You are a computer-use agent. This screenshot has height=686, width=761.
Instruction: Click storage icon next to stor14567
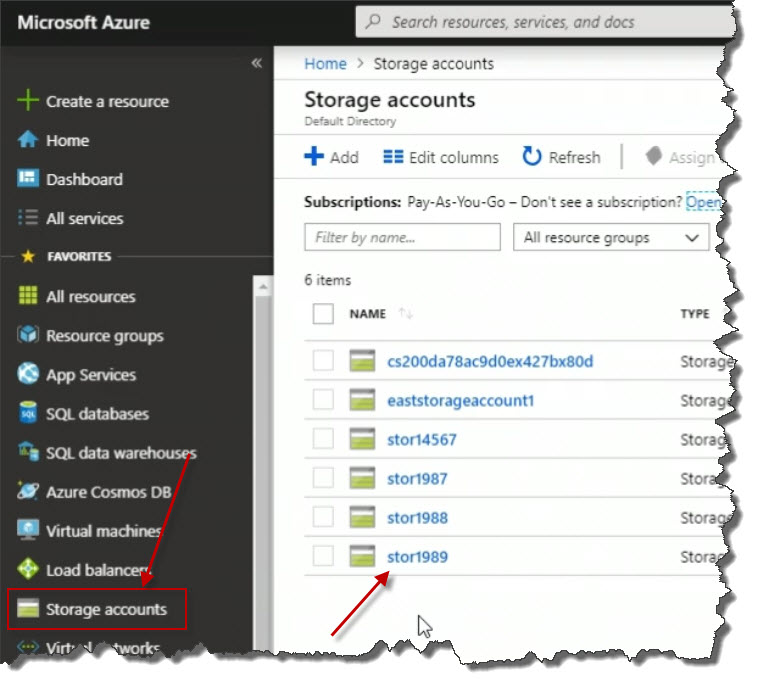362,439
